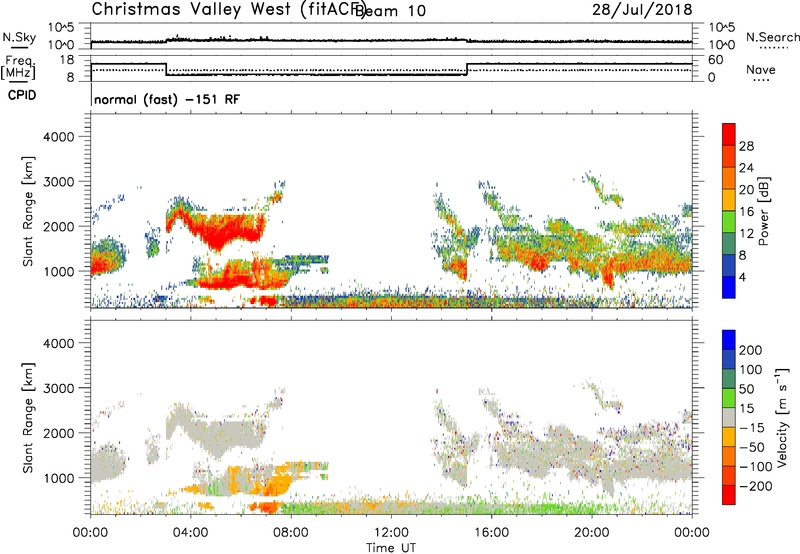Select the 'N.Sky' legend label
800x554 pixels.
pos(19,37)
